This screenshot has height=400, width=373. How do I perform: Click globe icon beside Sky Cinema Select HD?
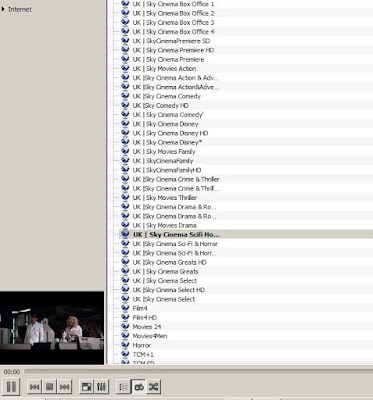tap(125, 290)
